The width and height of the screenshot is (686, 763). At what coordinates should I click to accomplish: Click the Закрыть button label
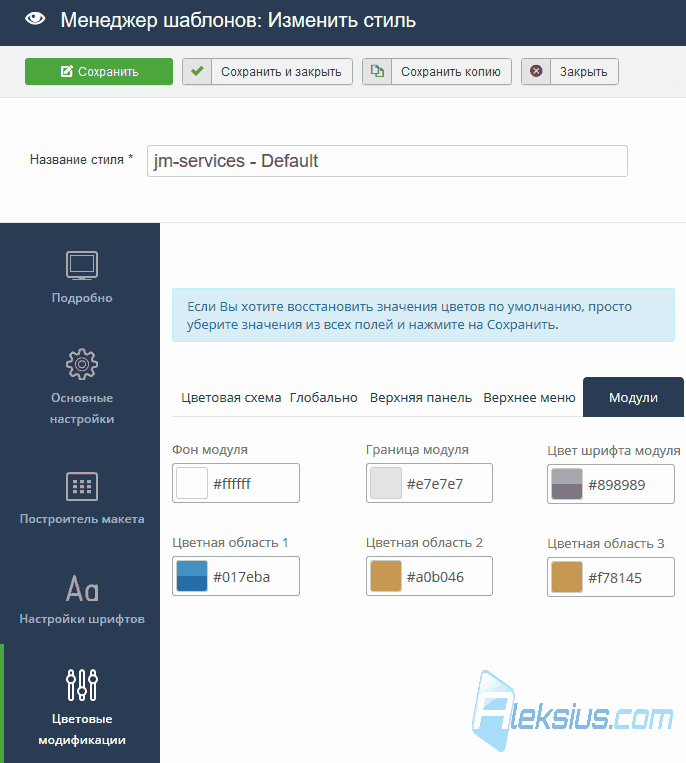(x=583, y=72)
